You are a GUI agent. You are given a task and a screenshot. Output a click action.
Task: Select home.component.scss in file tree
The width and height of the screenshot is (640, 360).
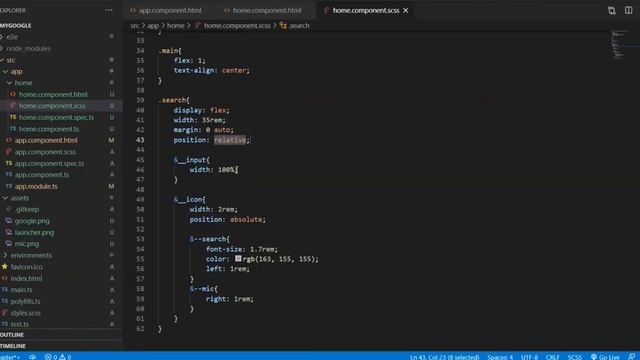tap(52, 106)
